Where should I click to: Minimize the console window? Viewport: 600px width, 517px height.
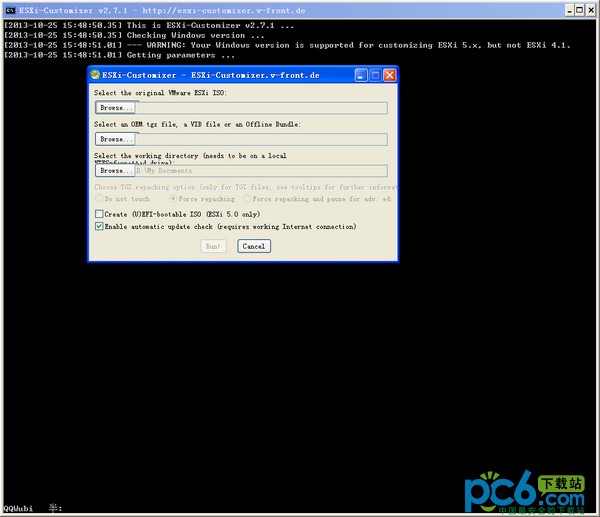[x=570, y=10]
